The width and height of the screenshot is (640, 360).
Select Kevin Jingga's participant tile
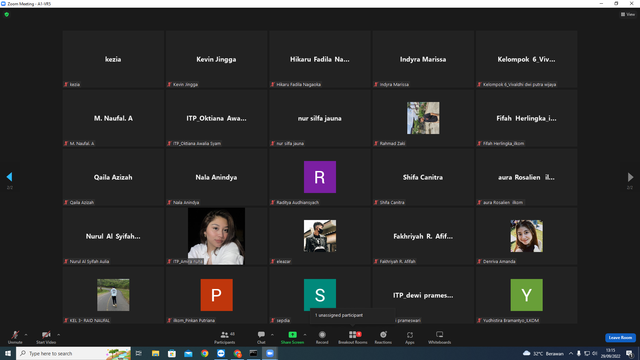tap(216, 59)
